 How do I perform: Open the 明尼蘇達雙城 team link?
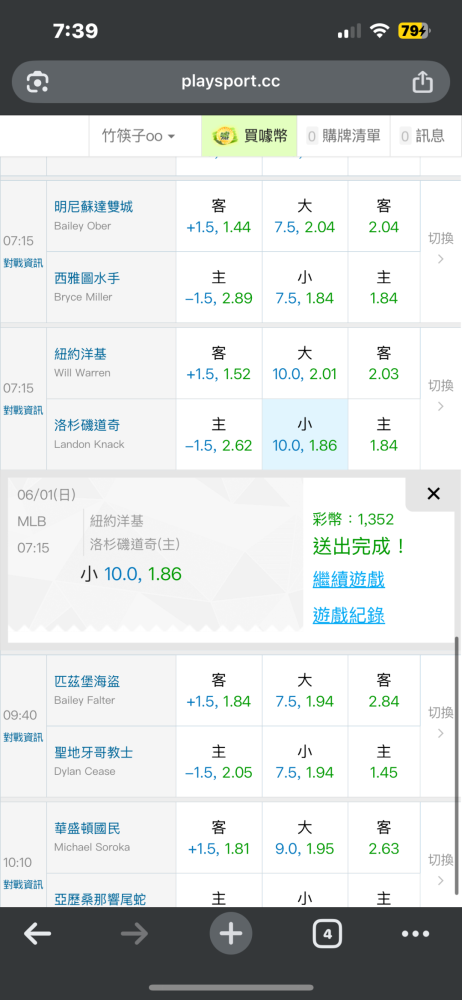(93, 207)
